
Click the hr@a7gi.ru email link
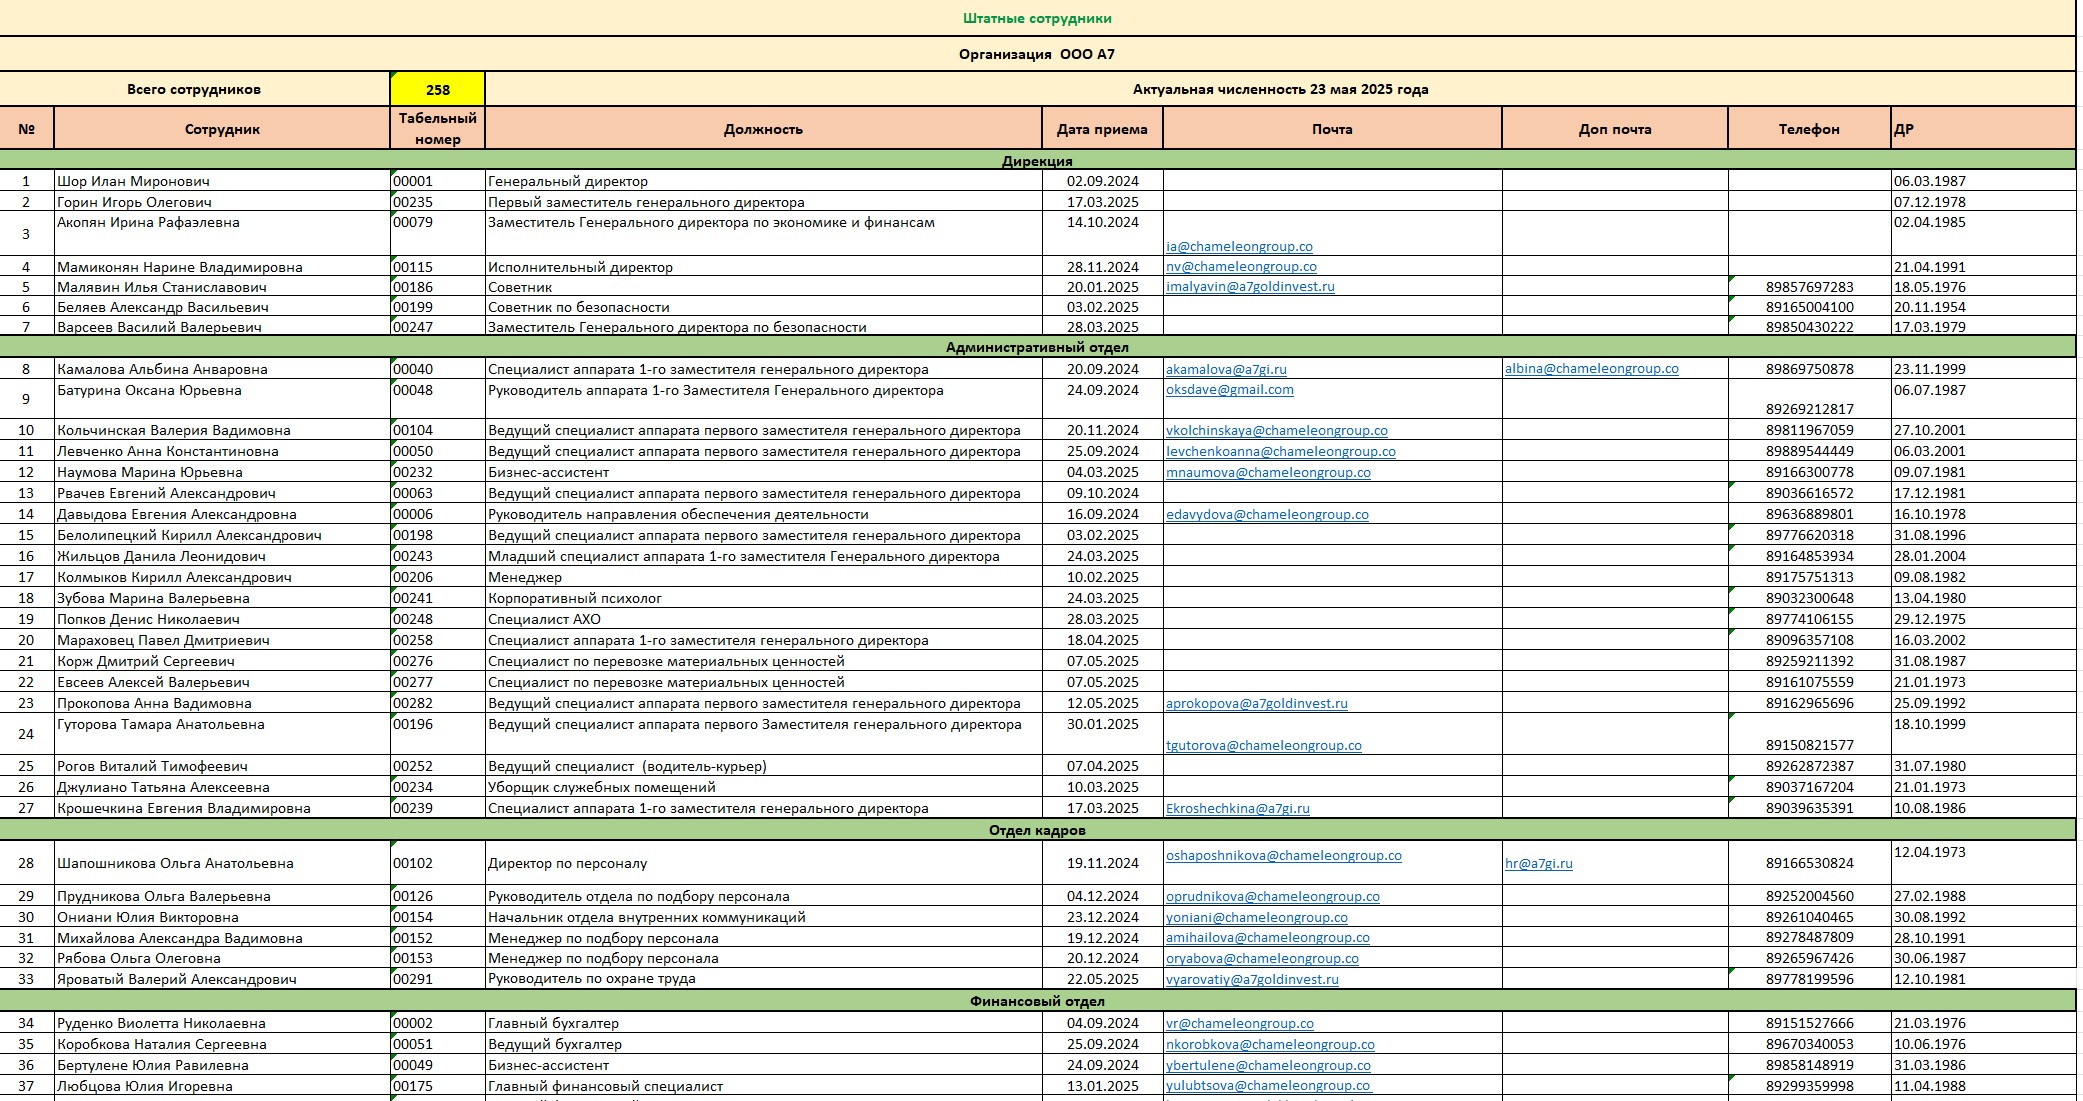(1538, 864)
